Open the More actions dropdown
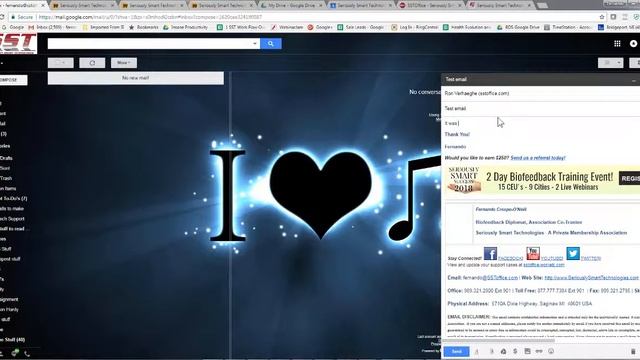 [124, 63]
